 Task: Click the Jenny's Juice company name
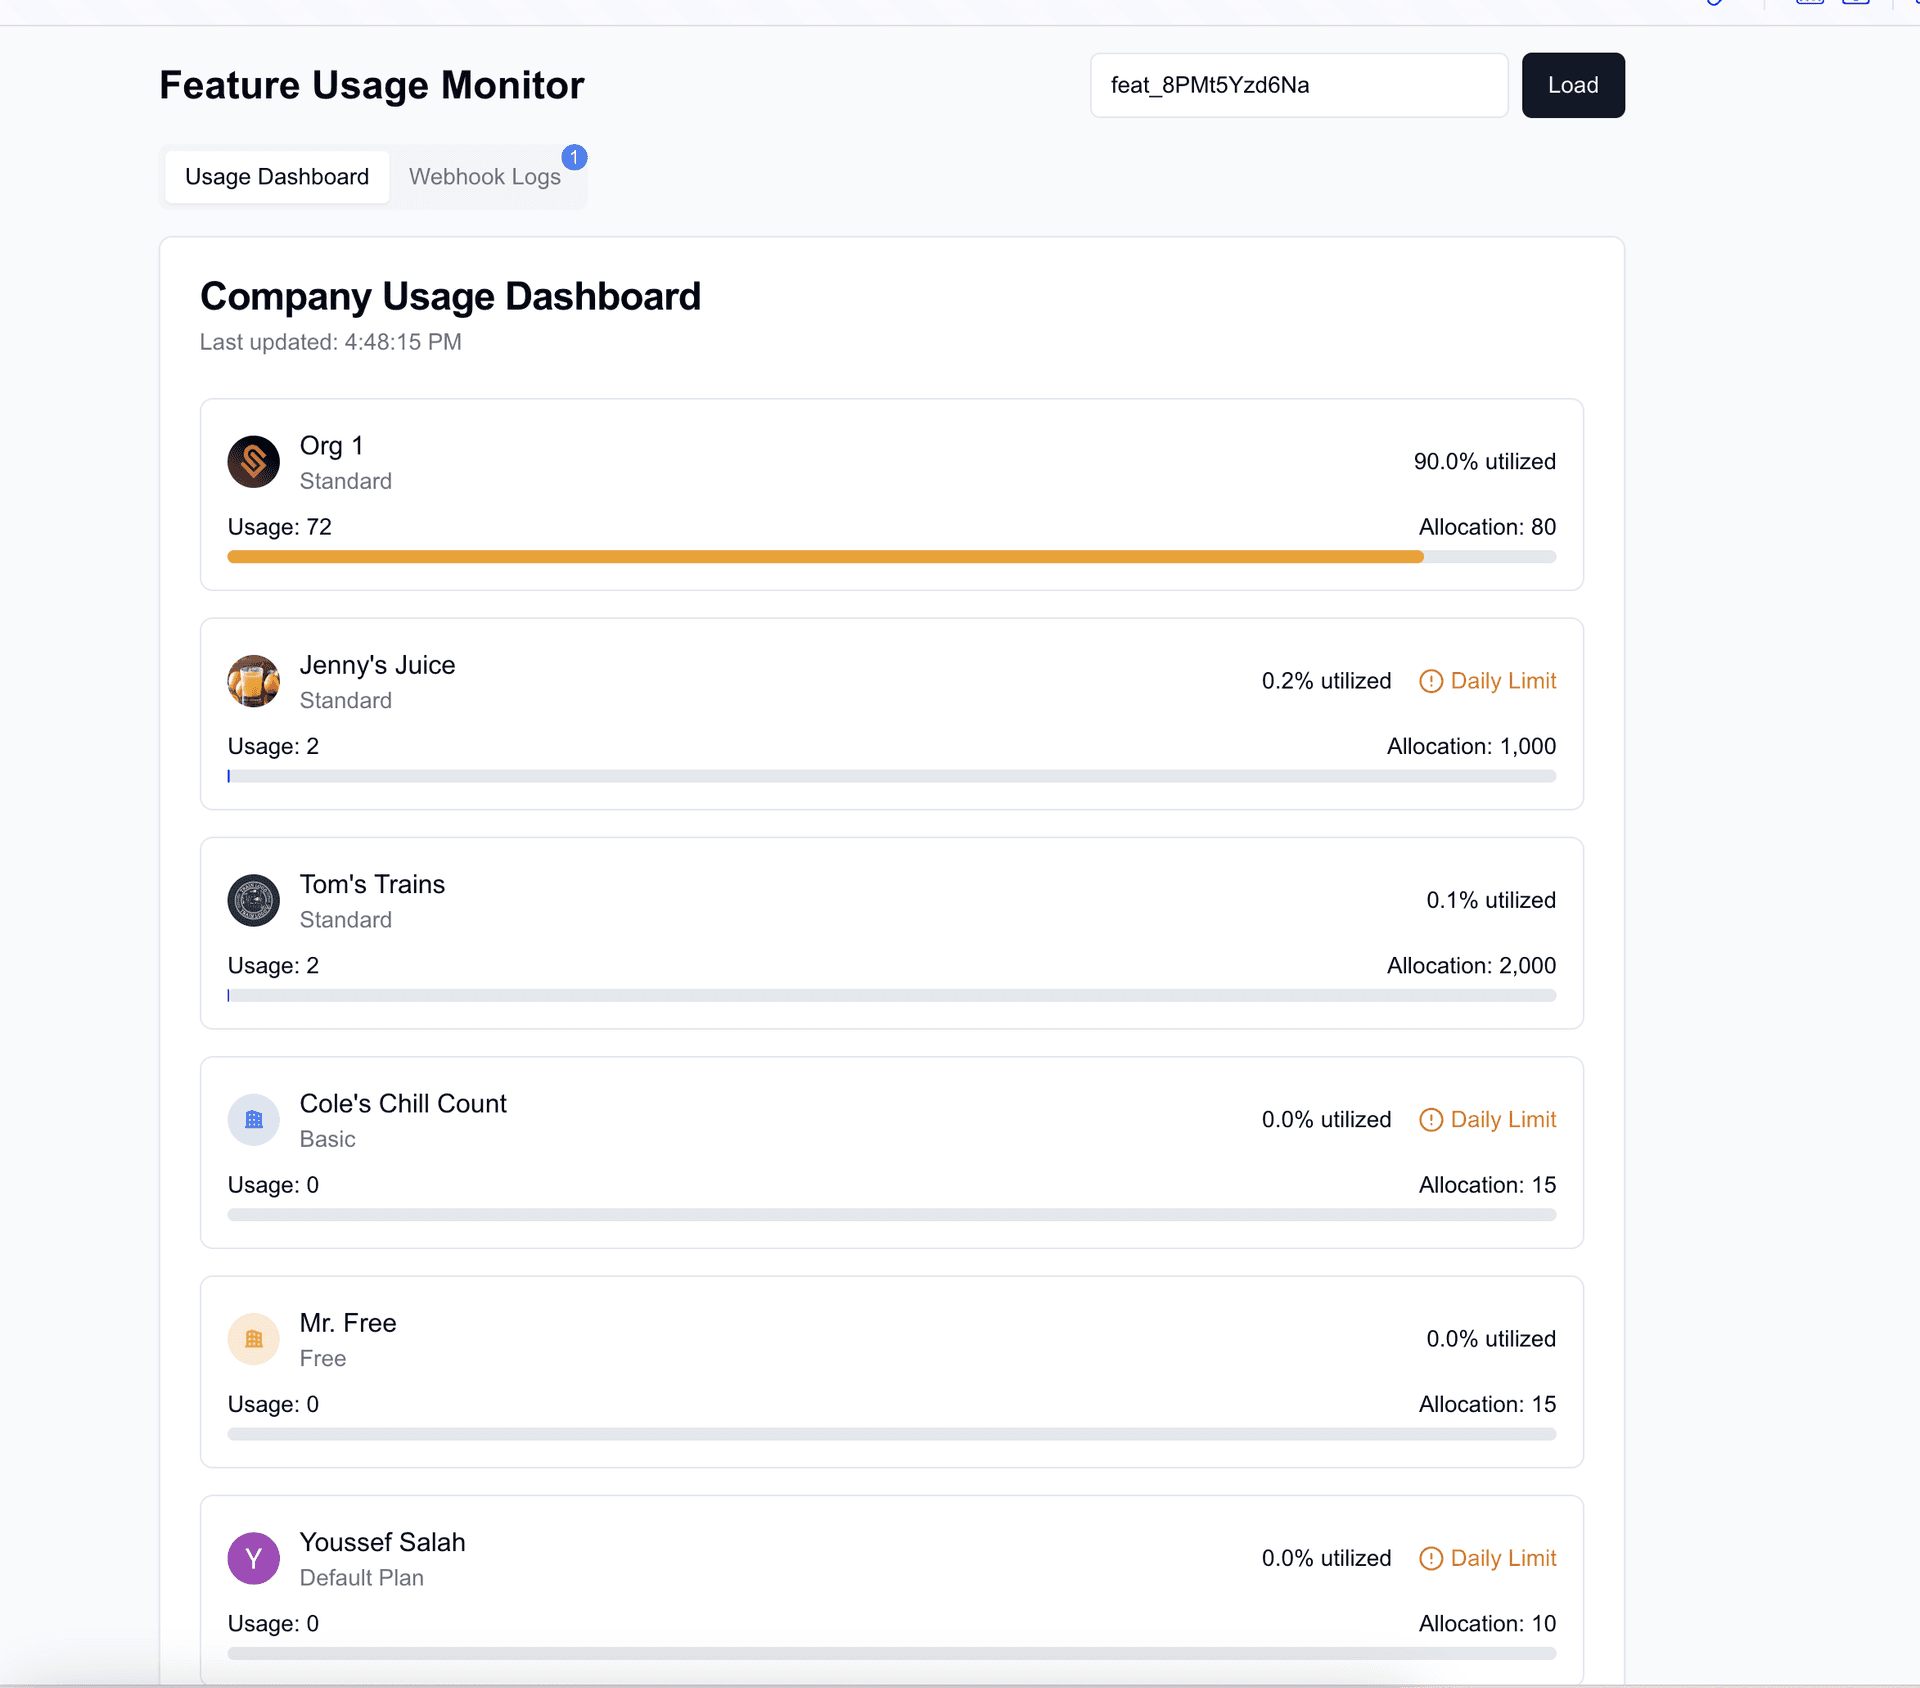(x=377, y=665)
